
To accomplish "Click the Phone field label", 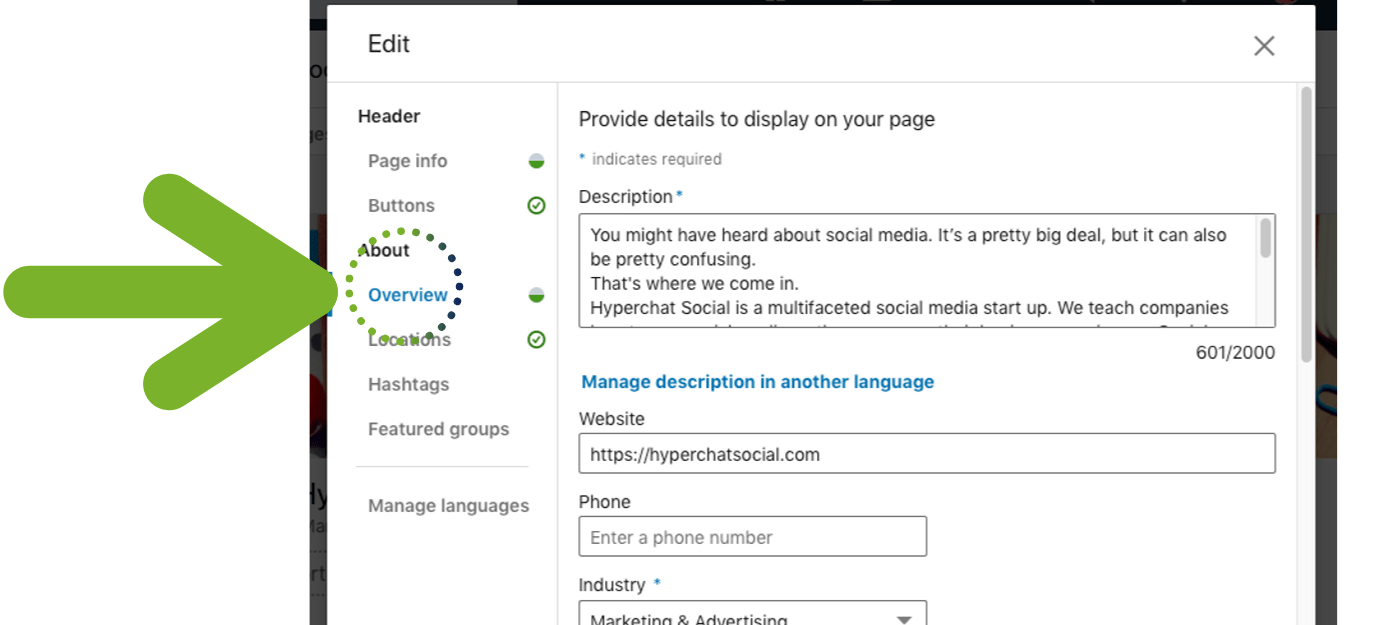I will pos(605,502).
